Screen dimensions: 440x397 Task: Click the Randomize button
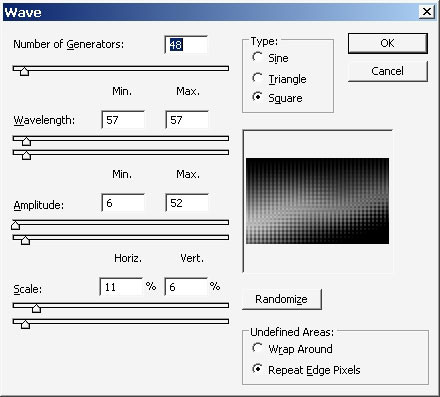(x=282, y=299)
